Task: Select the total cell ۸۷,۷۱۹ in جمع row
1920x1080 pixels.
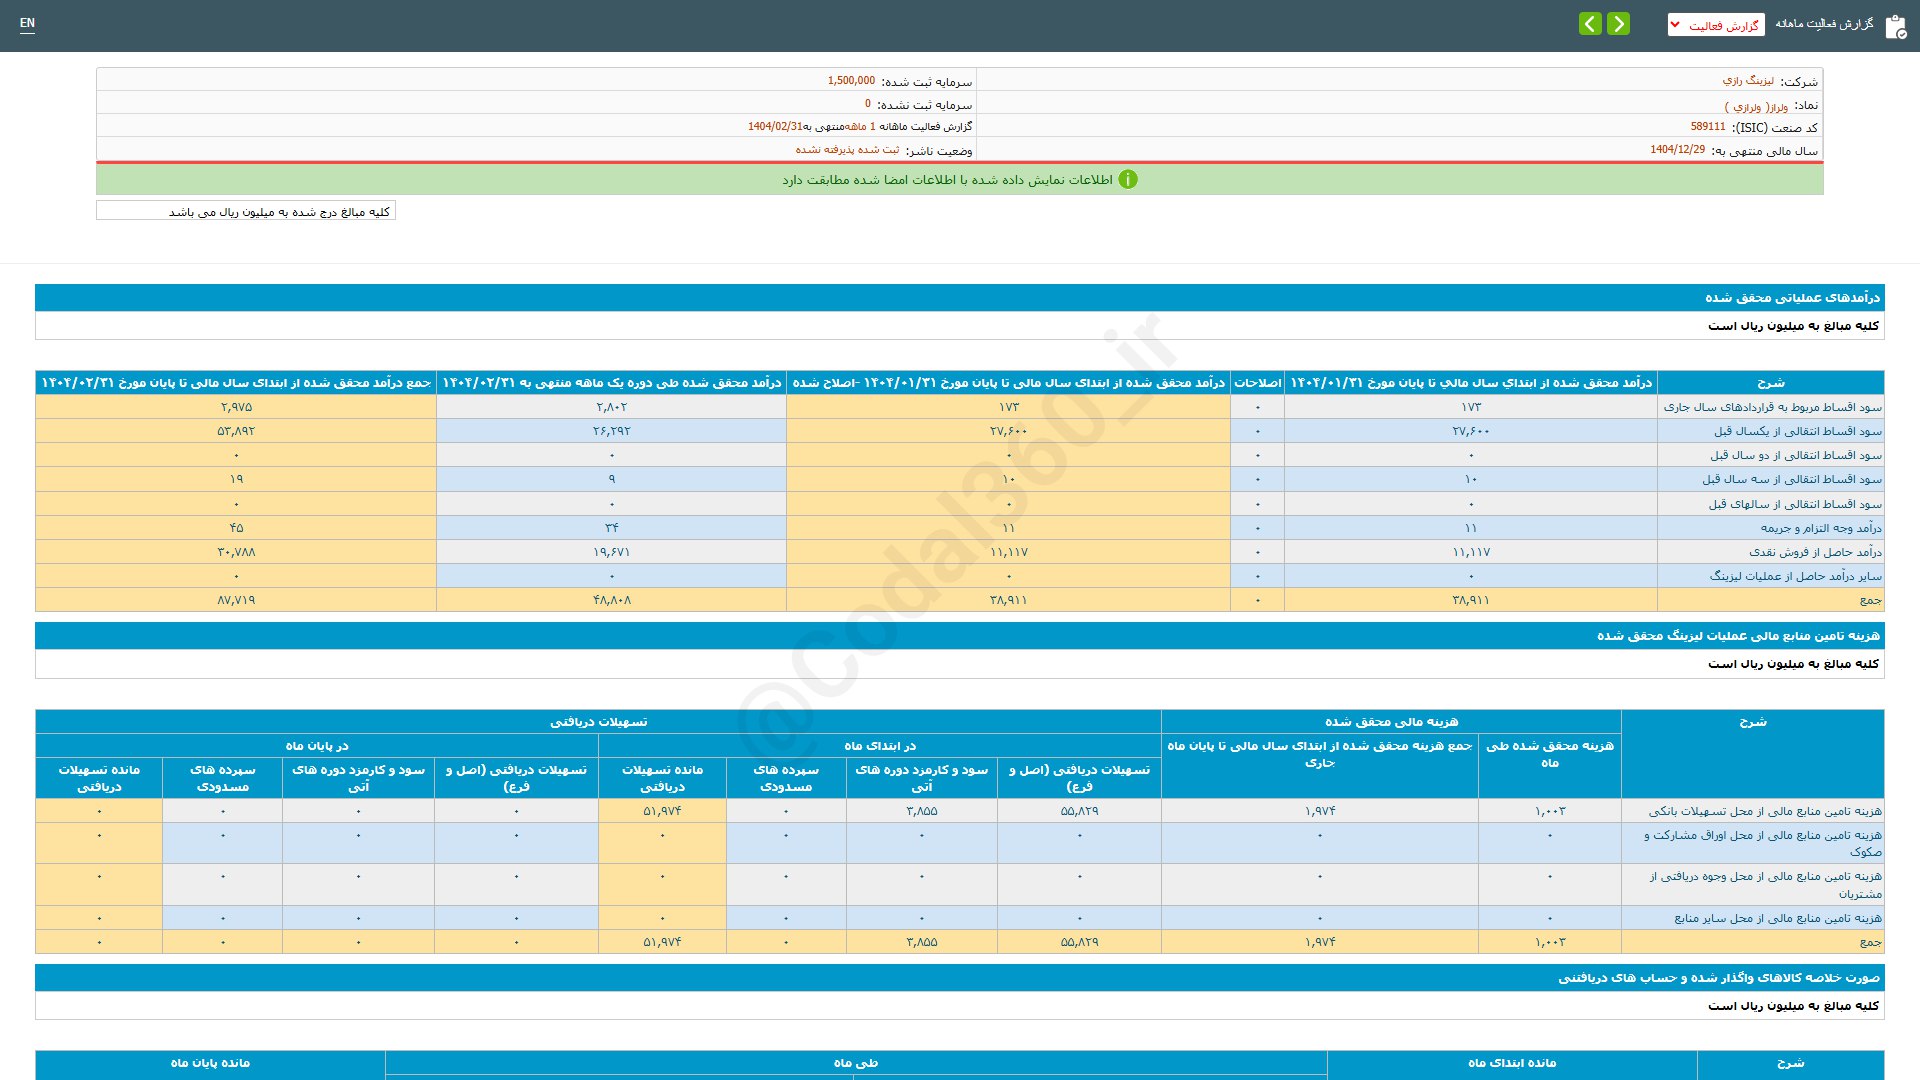Action: 236,600
